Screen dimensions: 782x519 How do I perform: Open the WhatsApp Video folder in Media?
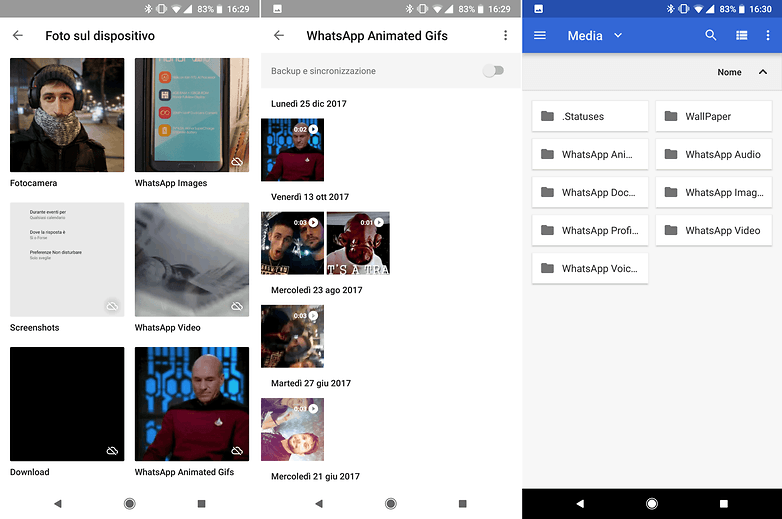click(714, 230)
